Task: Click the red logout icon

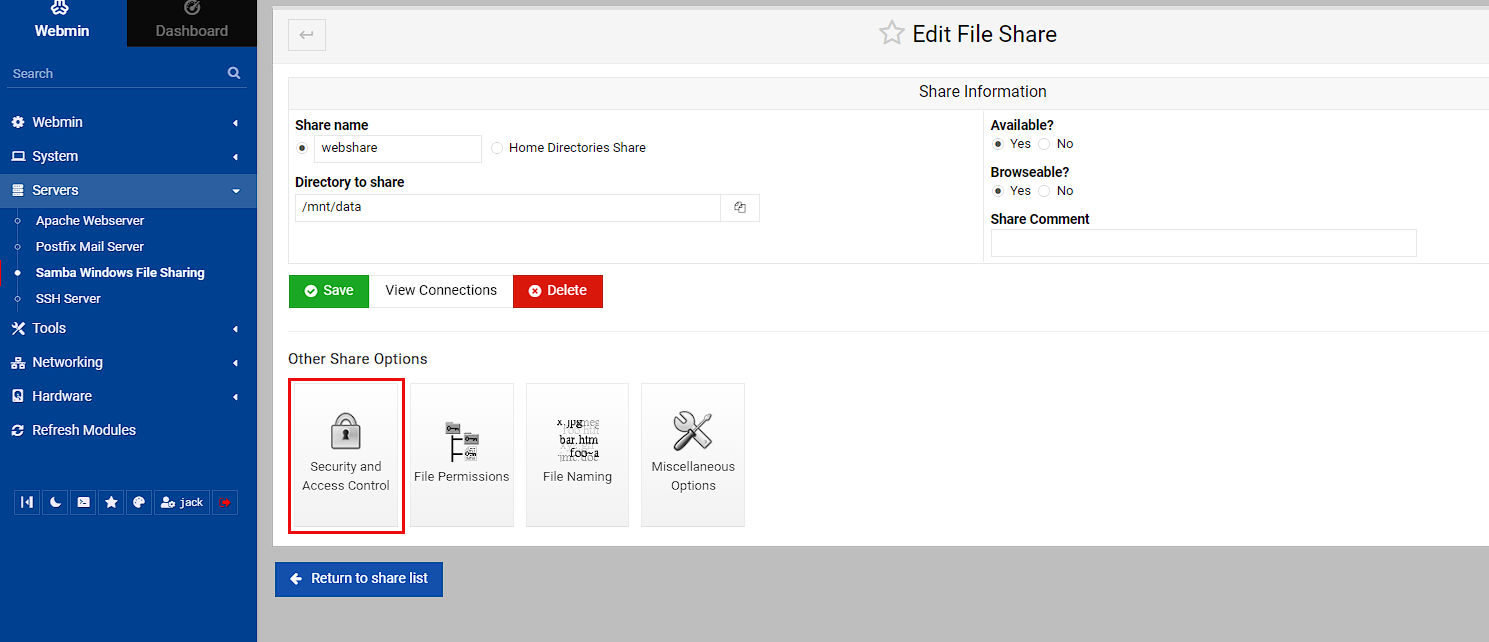Action: [x=225, y=502]
